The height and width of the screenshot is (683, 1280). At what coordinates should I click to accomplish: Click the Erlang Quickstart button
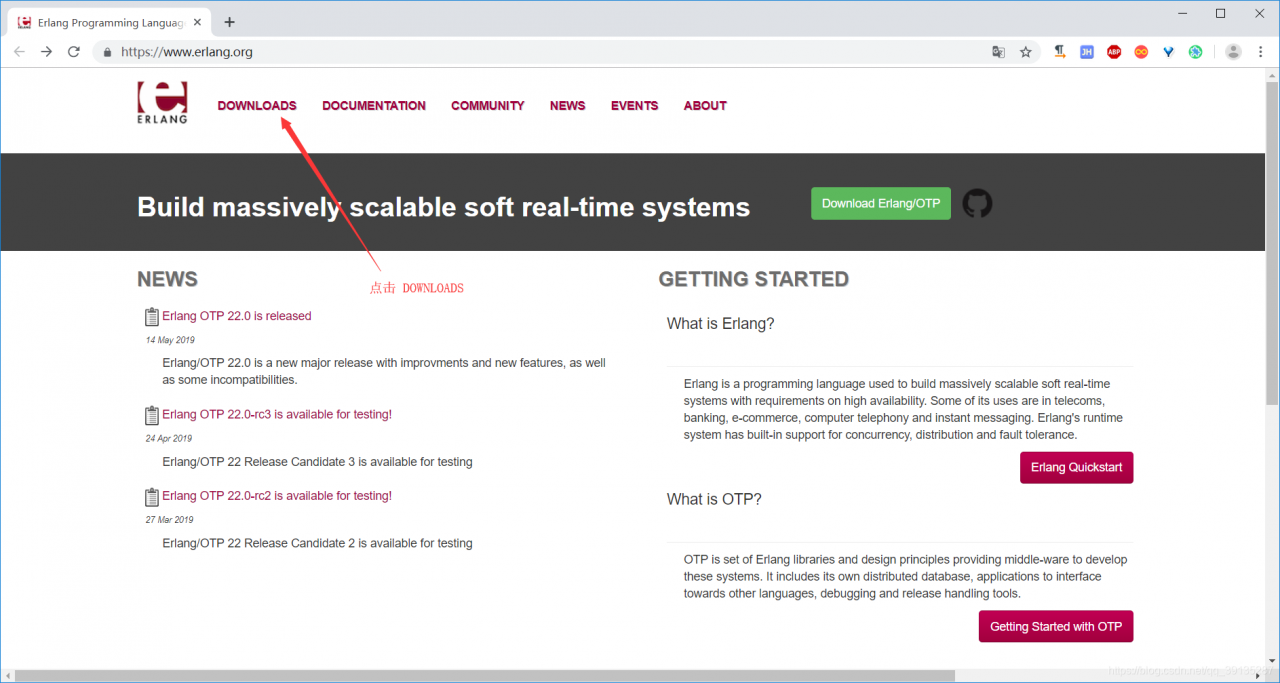[1076, 467]
